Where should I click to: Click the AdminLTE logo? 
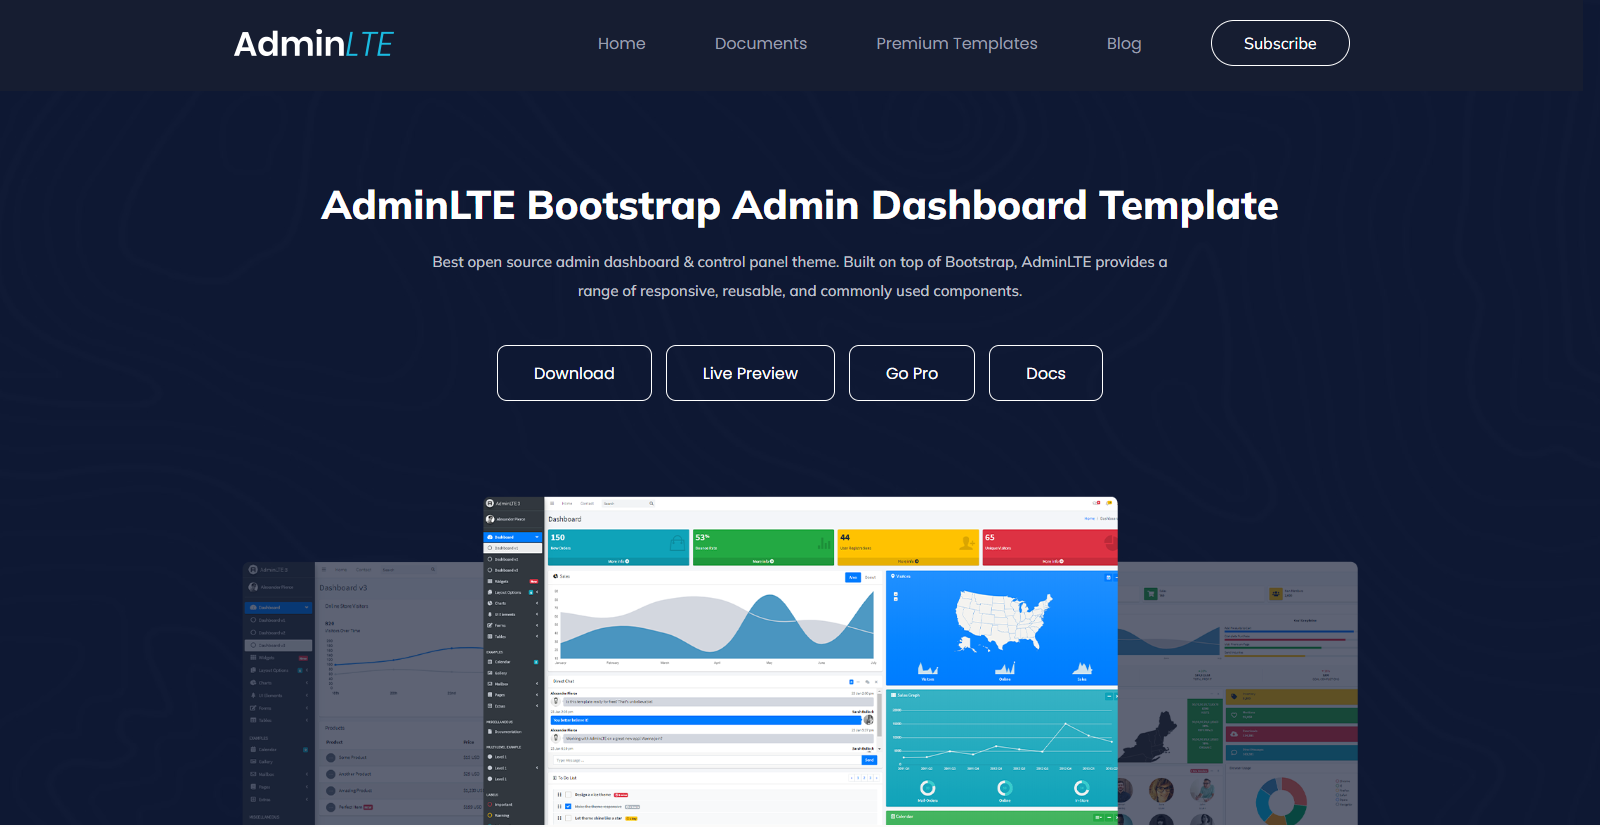click(x=313, y=44)
